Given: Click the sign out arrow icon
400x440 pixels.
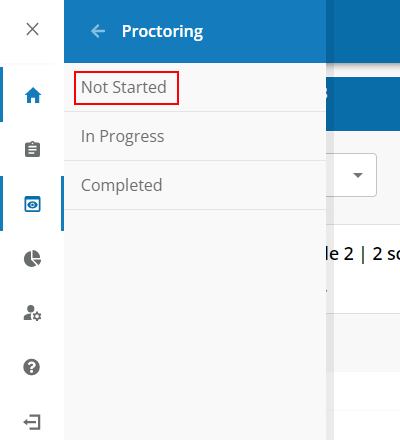Looking at the screenshot, I should coord(32,422).
